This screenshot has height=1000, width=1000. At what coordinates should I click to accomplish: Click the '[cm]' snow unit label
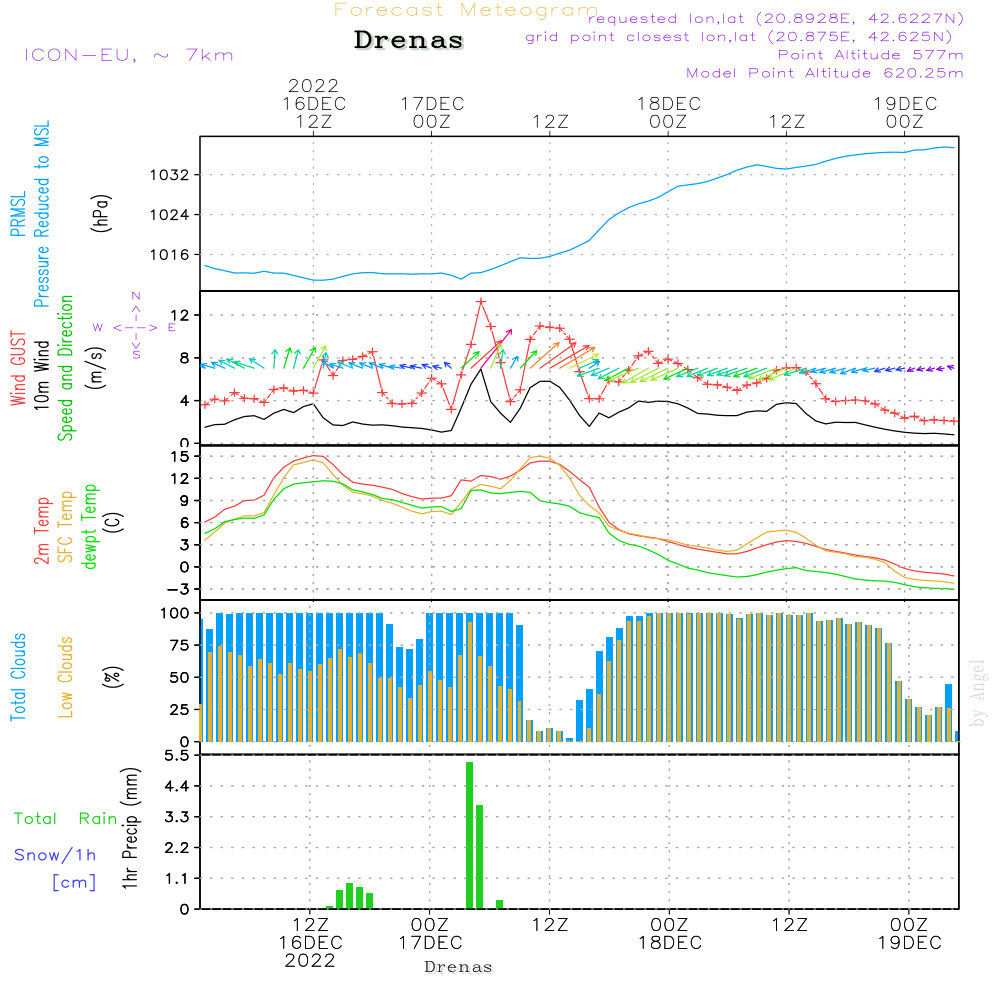(74, 883)
